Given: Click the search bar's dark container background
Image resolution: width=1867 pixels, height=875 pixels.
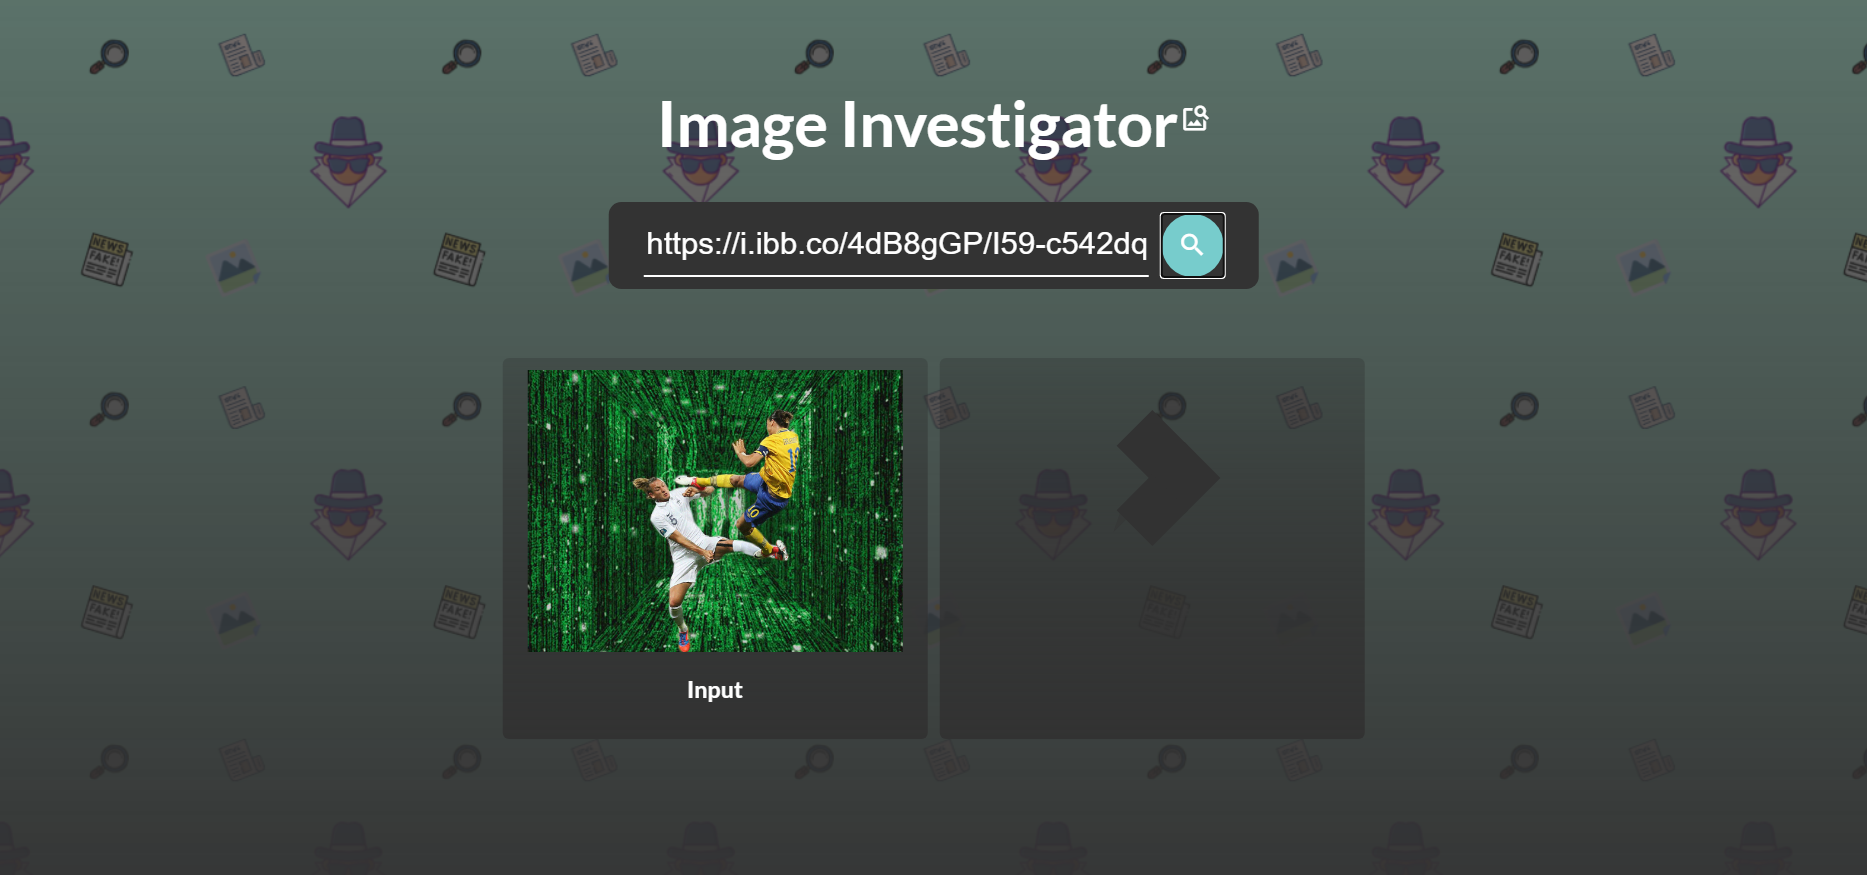Looking at the screenshot, I should click(626, 245).
